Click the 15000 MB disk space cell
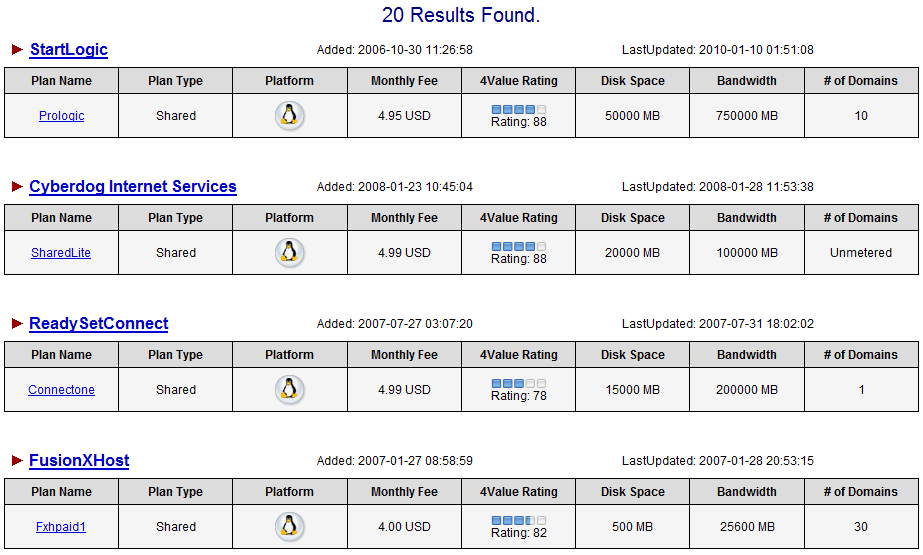Image resolution: width=923 pixels, height=555 pixels. click(632, 390)
